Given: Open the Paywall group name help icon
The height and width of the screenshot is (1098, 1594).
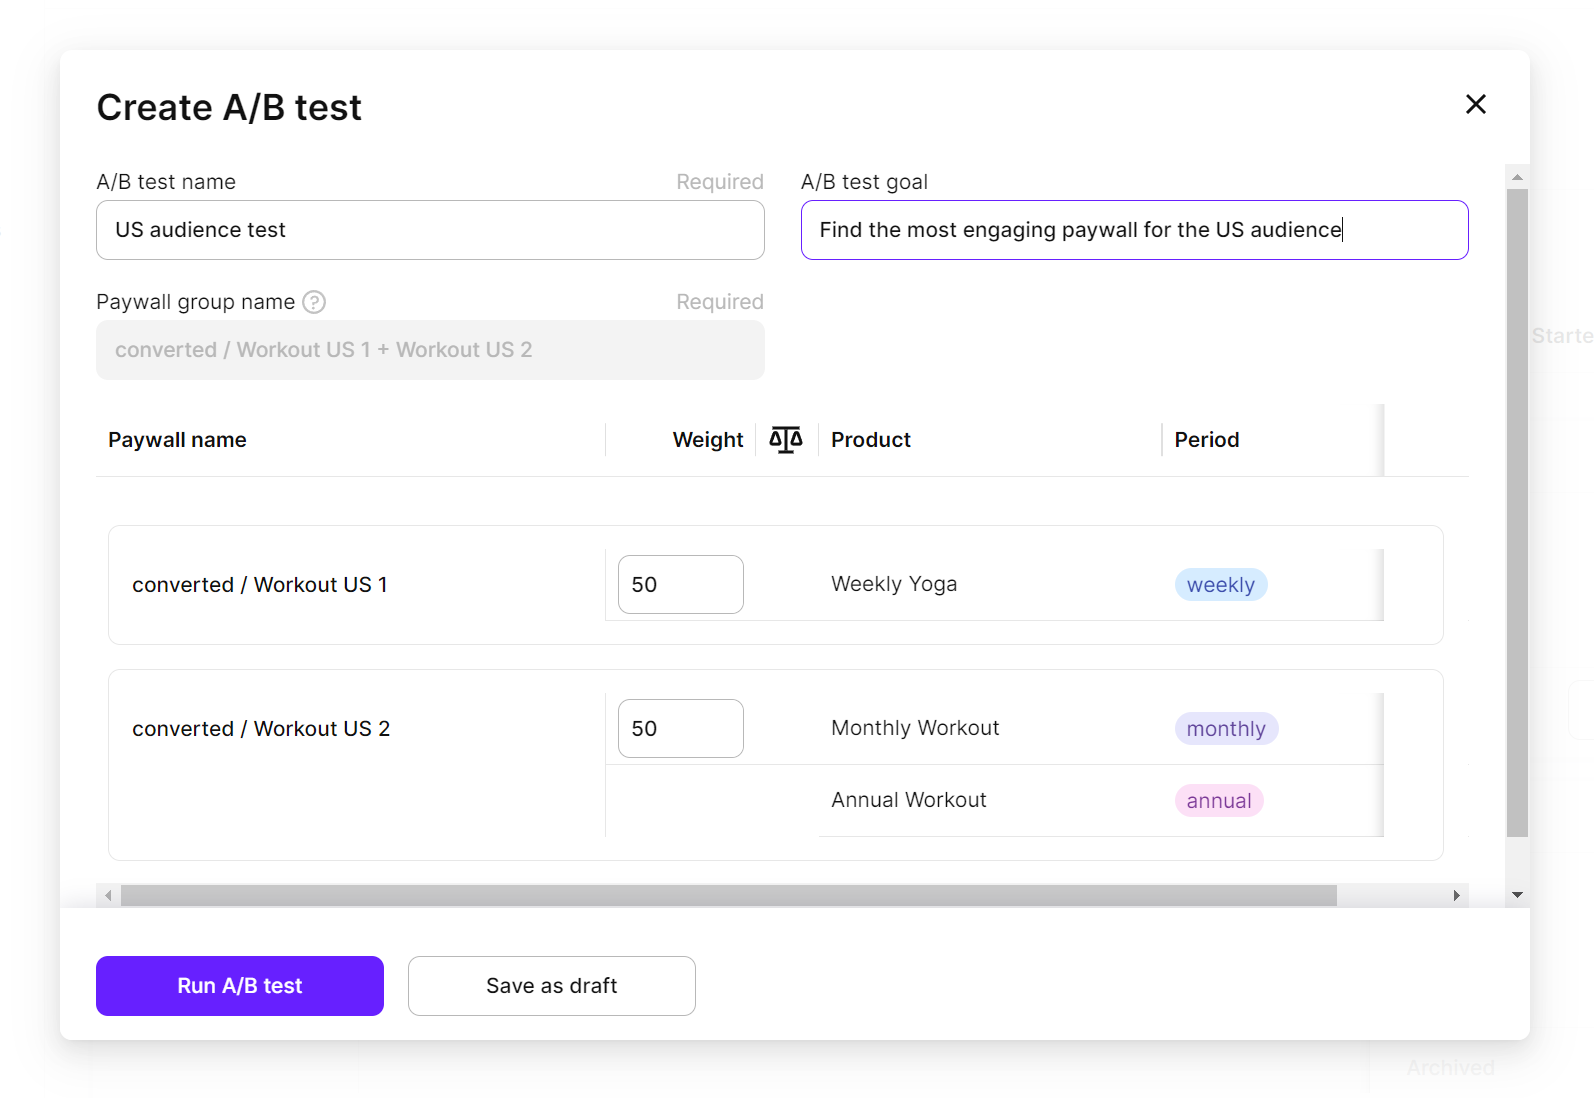Looking at the screenshot, I should coord(314,302).
